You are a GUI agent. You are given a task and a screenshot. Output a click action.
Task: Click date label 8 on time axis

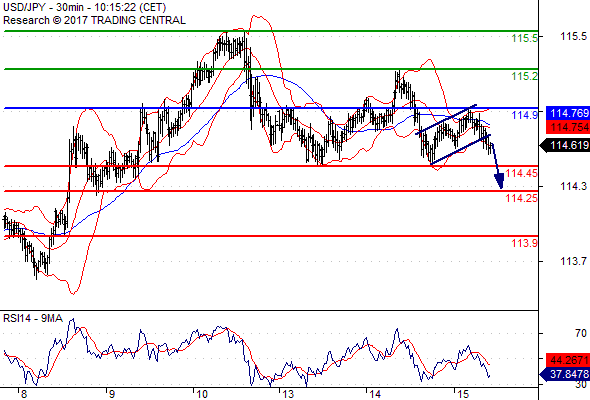coord(24,394)
